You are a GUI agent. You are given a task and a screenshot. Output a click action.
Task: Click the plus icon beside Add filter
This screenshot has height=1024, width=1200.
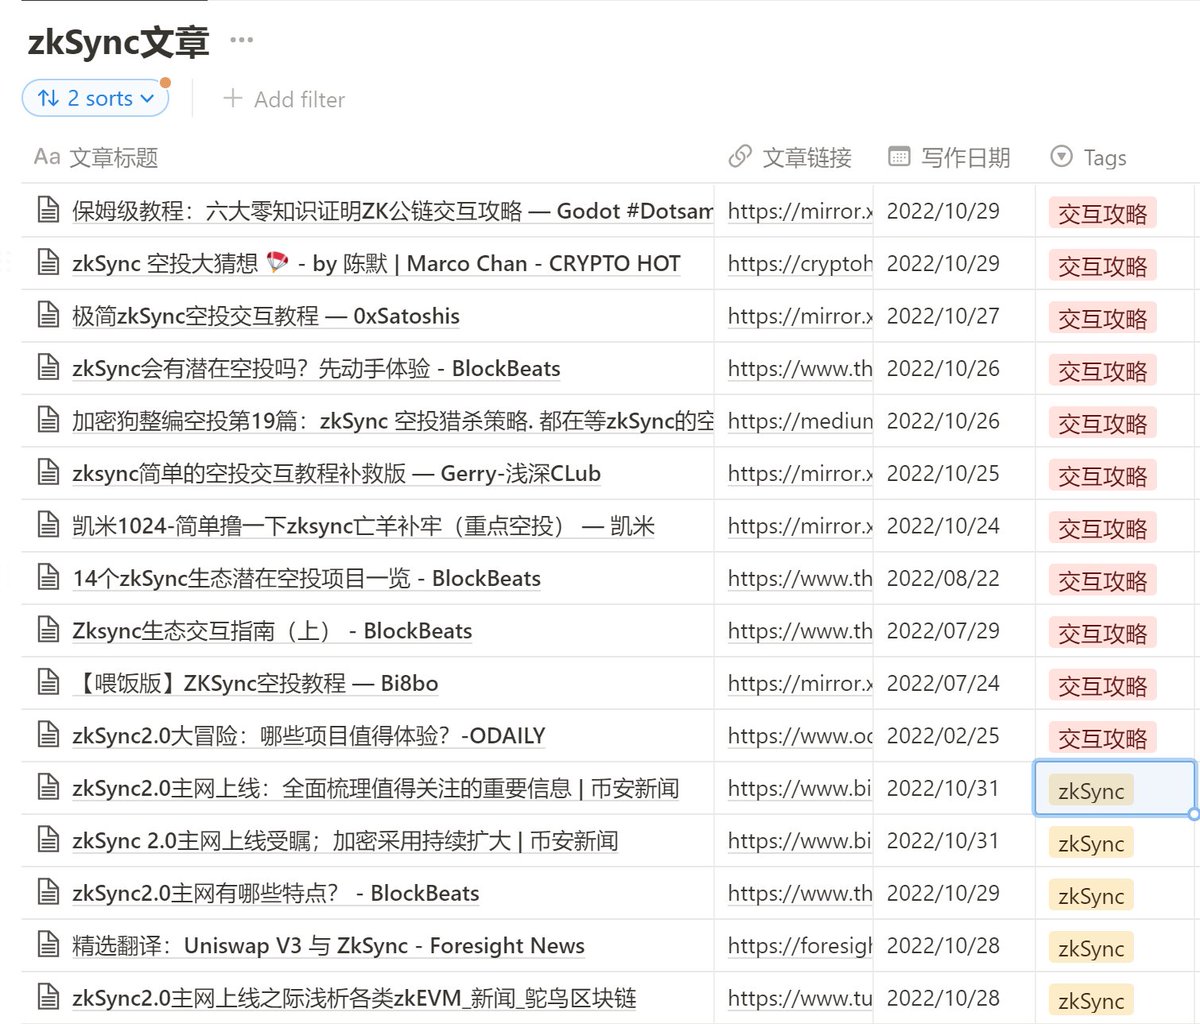click(x=233, y=98)
